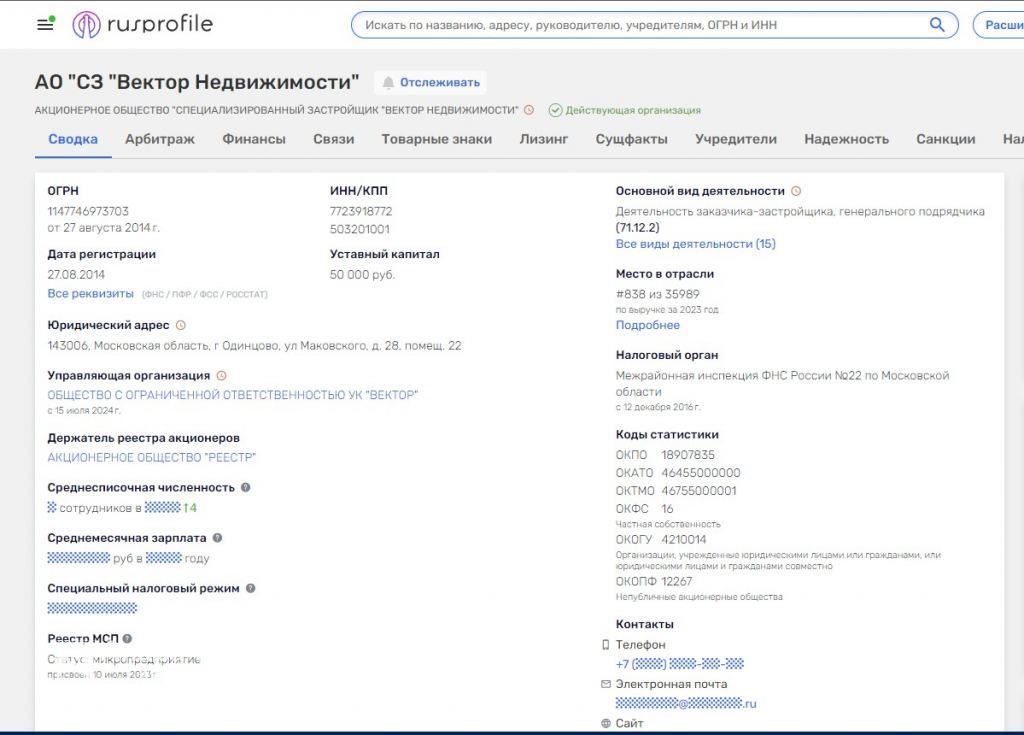
Task: Click the envelope icon next to Электронная почта
Action: [x=605, y=684]
